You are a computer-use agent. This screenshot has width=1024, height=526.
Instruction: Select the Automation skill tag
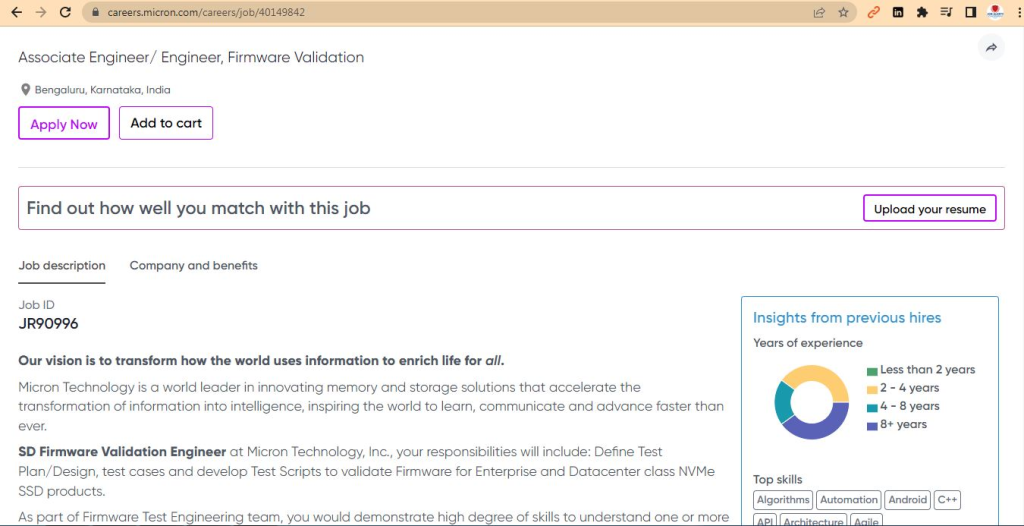click(x=849, y=500)
